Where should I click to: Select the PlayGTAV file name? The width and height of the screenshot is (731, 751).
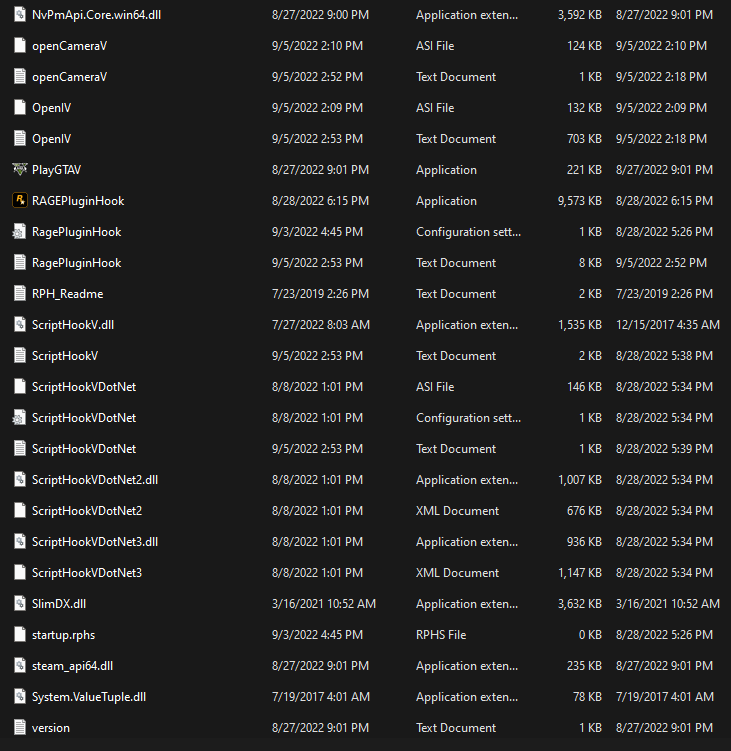pyautogui.click(x=57, y=170)
